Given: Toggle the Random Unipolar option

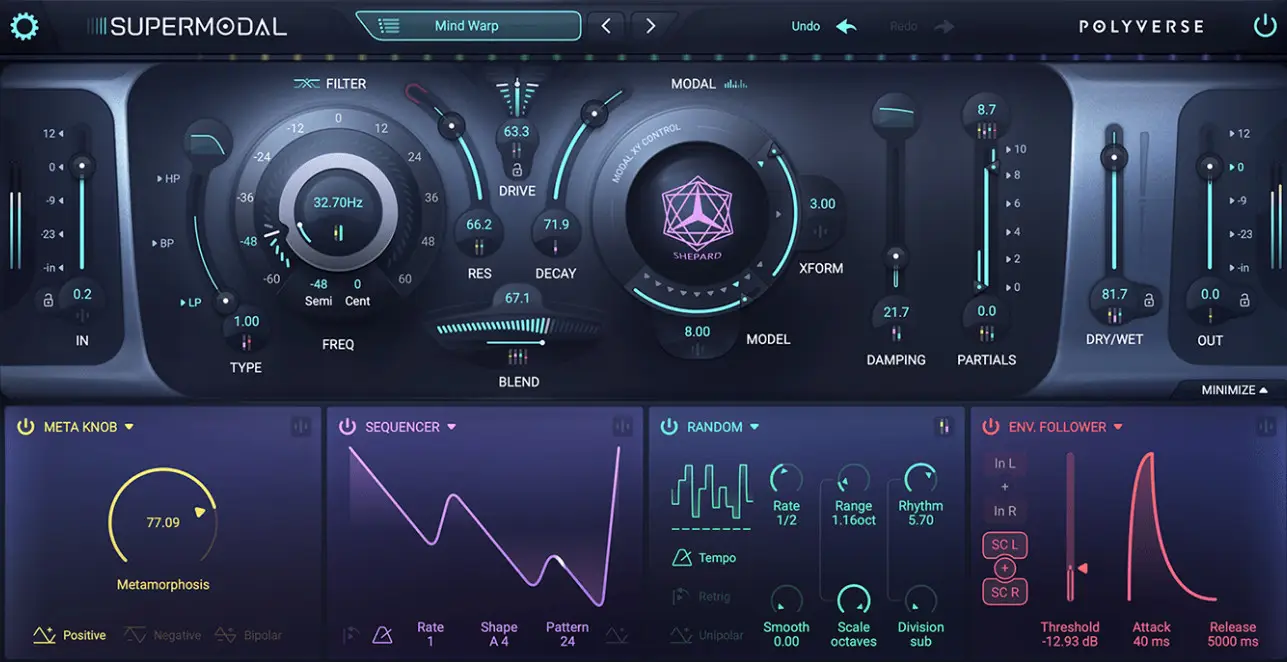Looking at the screenshot, I should click(708, 635).
